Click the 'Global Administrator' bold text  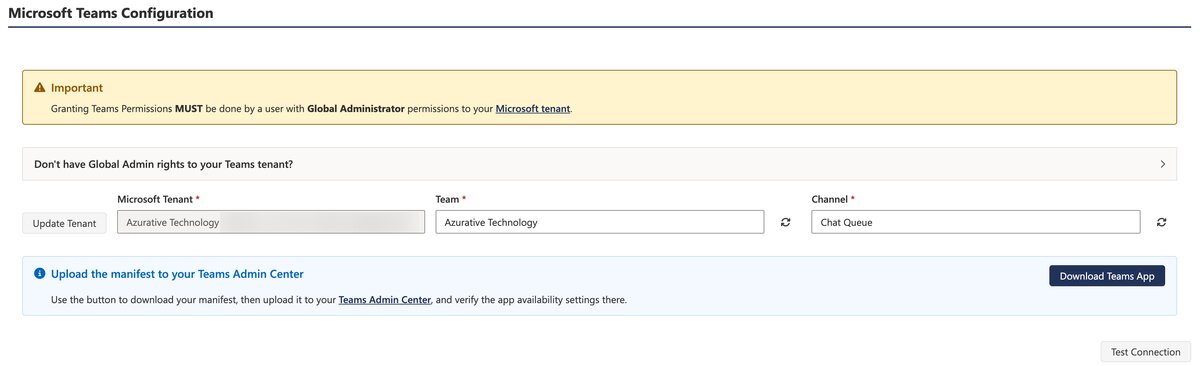(x=356, y=108)
